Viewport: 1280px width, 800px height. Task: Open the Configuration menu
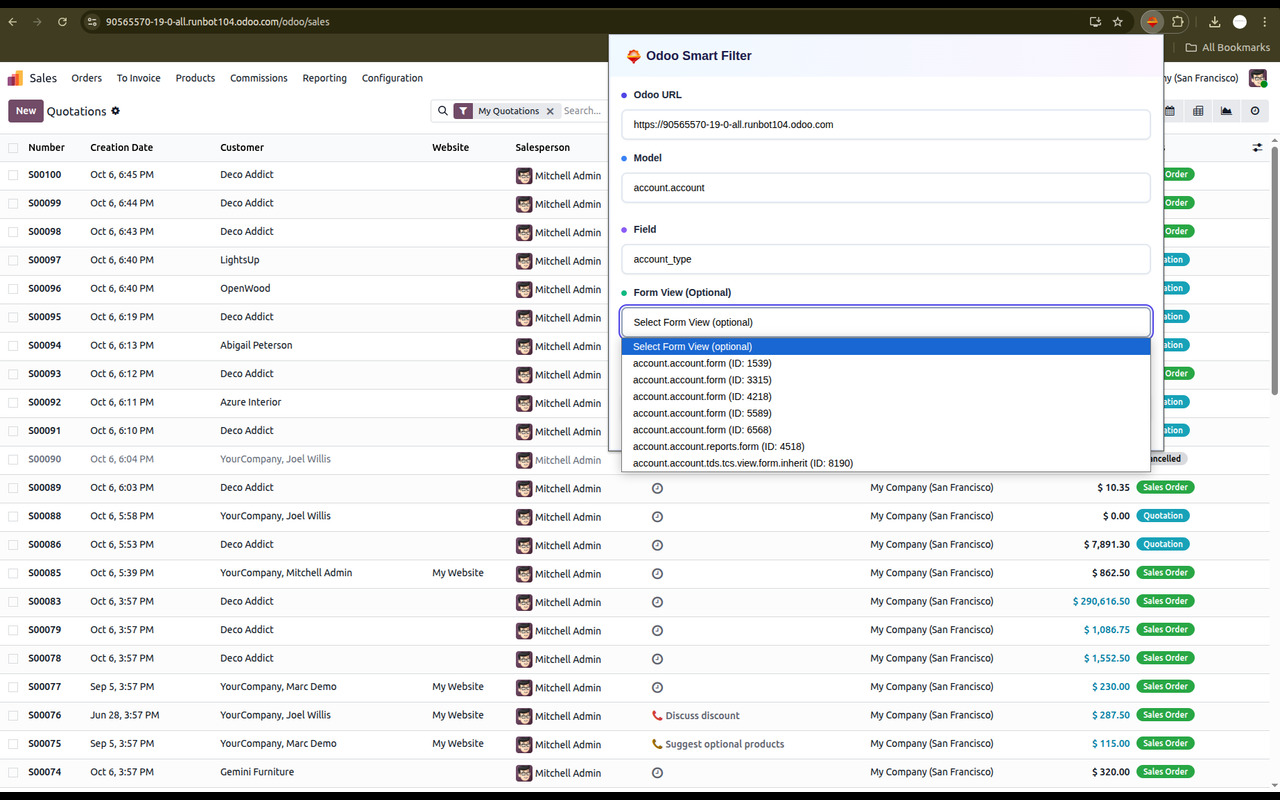[x=392, y=78]
